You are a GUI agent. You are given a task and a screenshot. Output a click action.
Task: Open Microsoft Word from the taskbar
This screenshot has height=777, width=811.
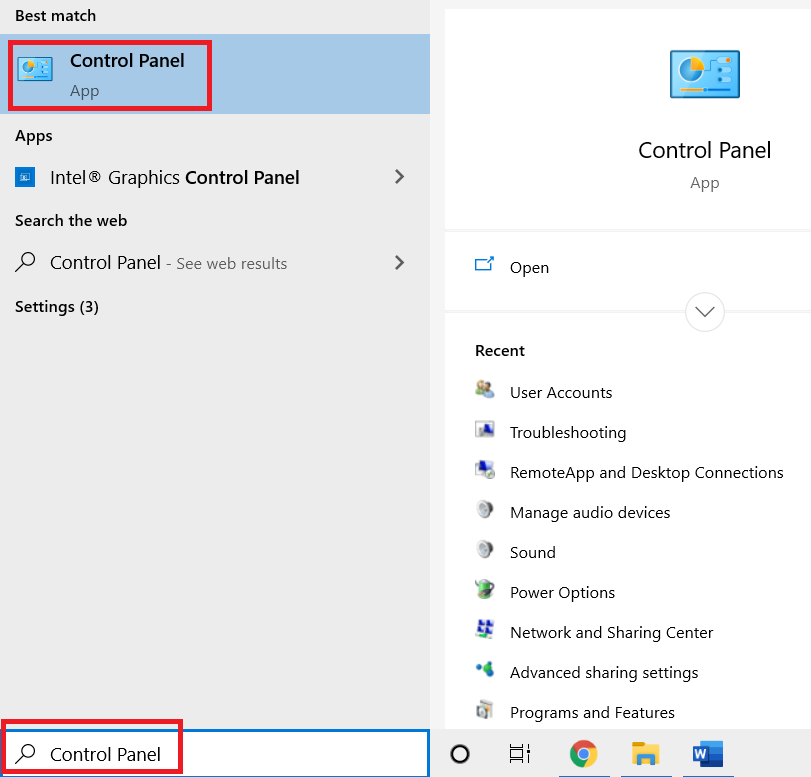pos(708,754)
